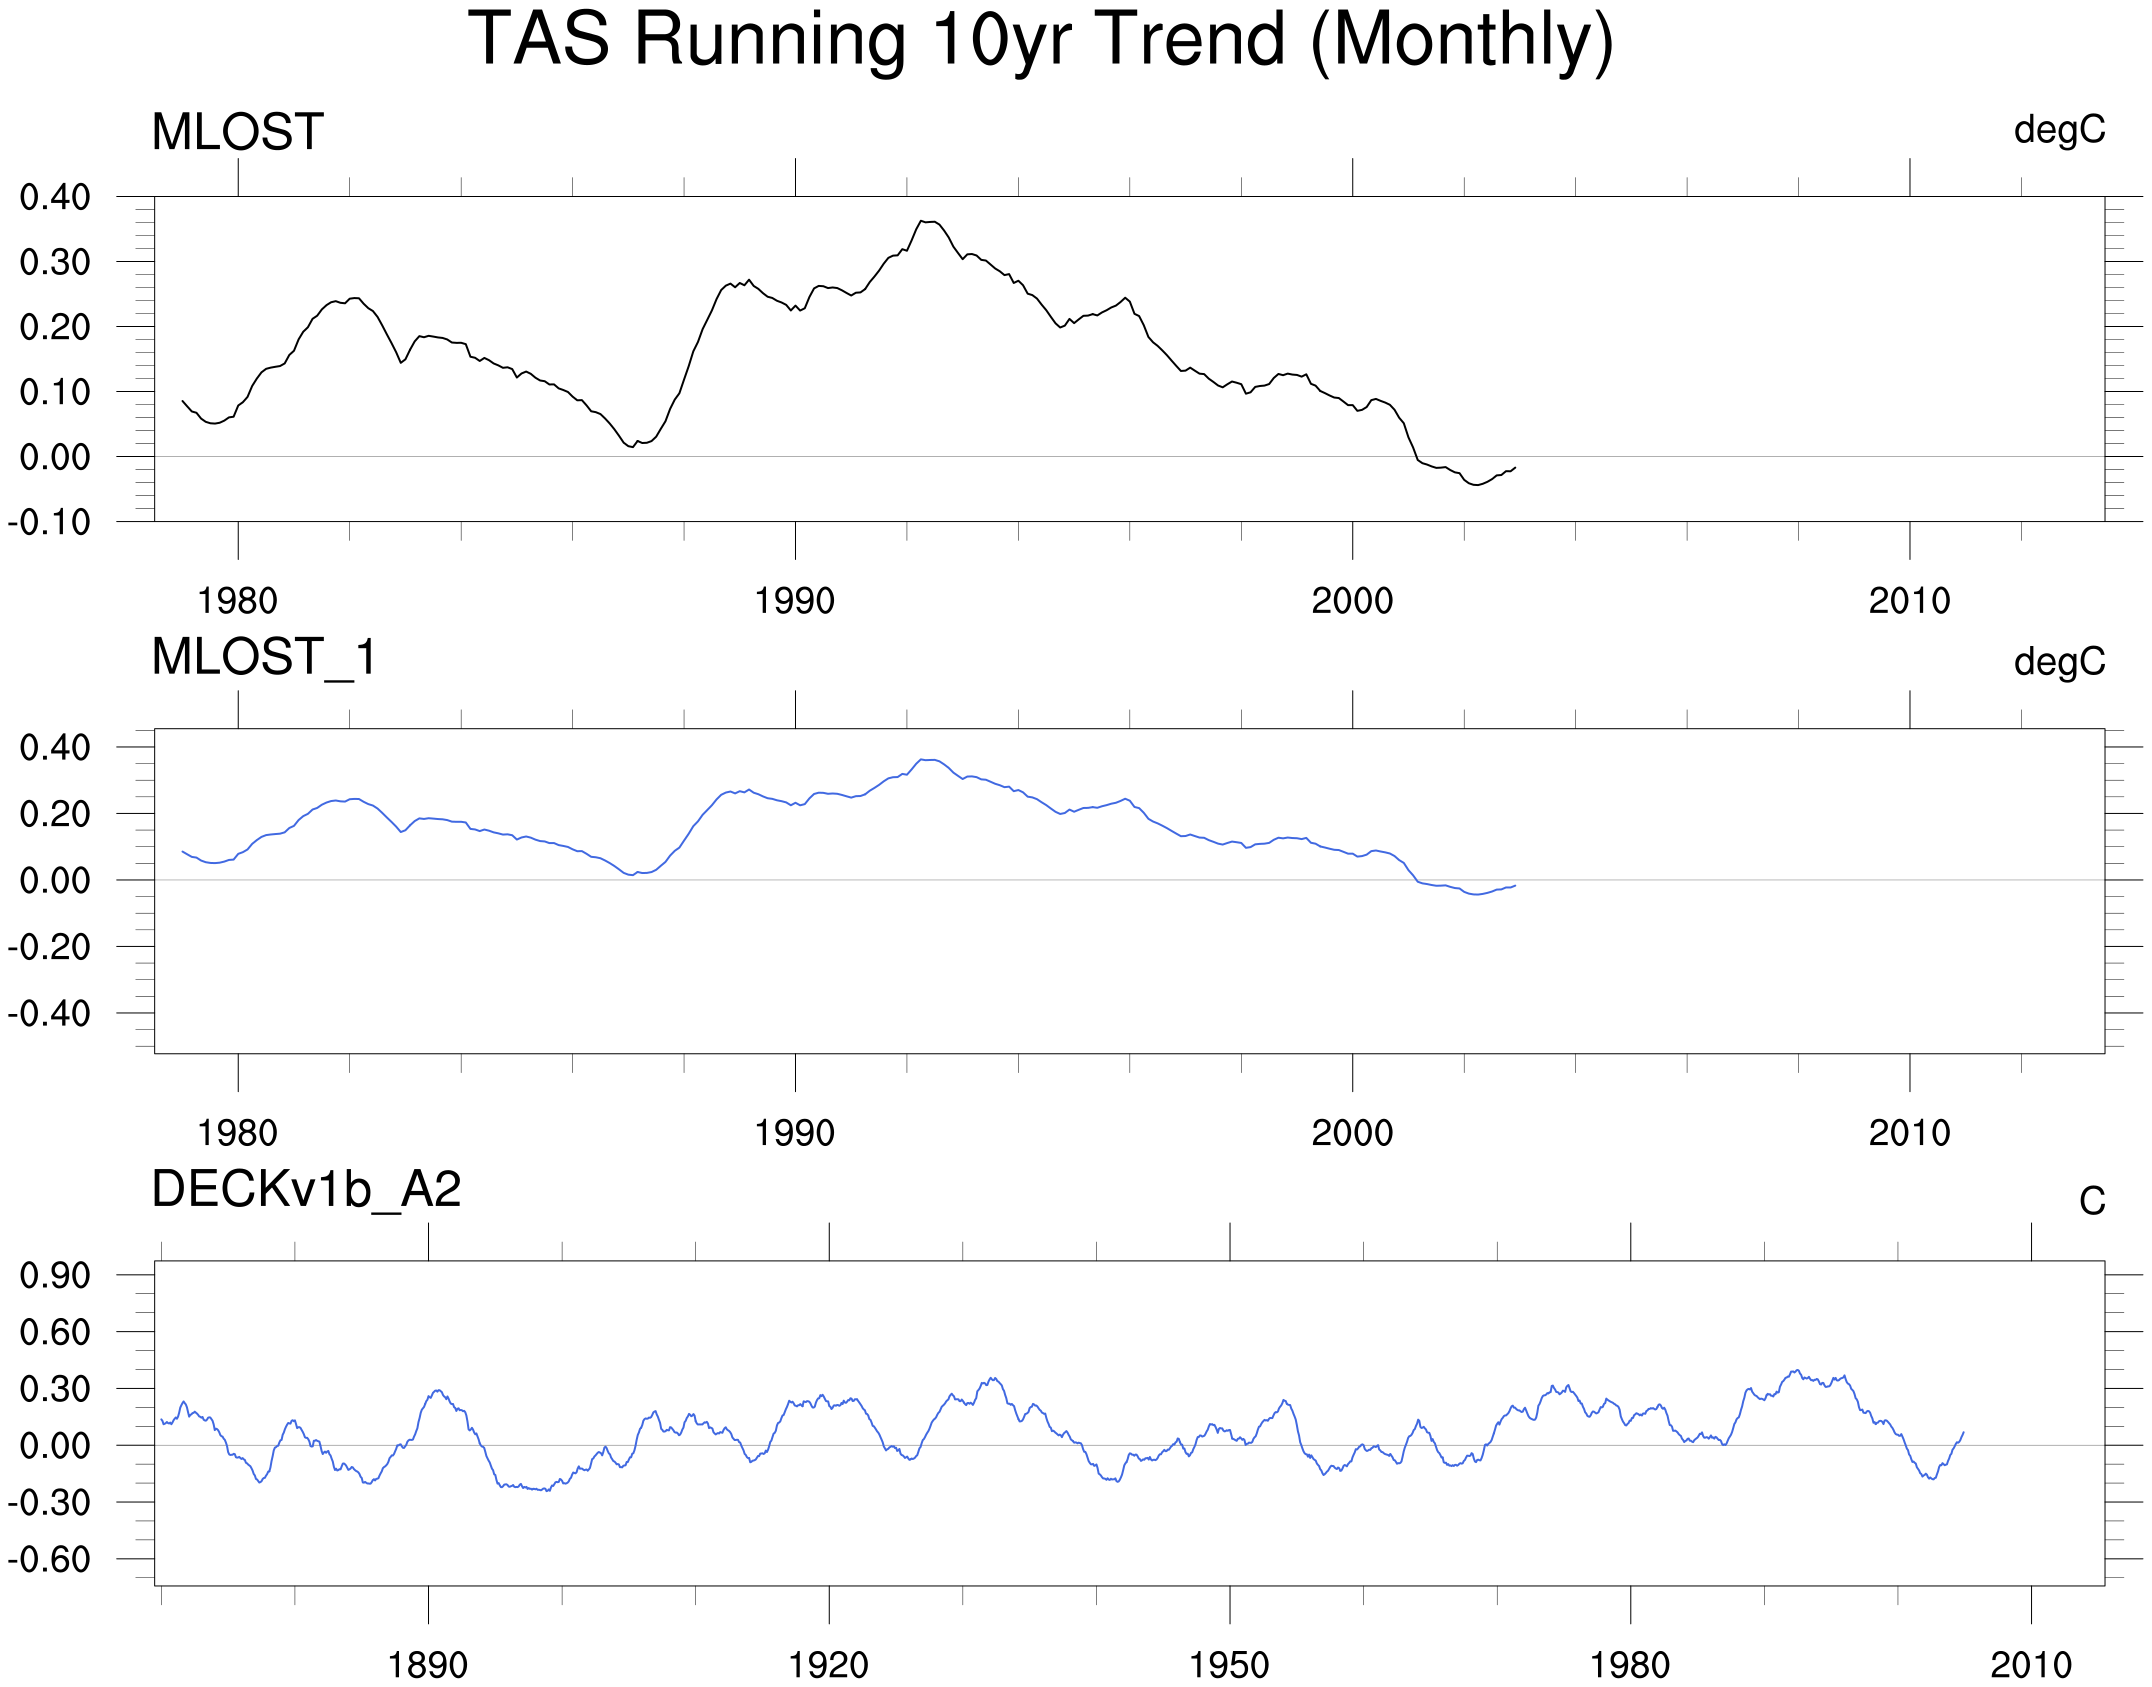Click the degC unit label above top panel
The image size is (2152, 1687).
click(2059, 130)
